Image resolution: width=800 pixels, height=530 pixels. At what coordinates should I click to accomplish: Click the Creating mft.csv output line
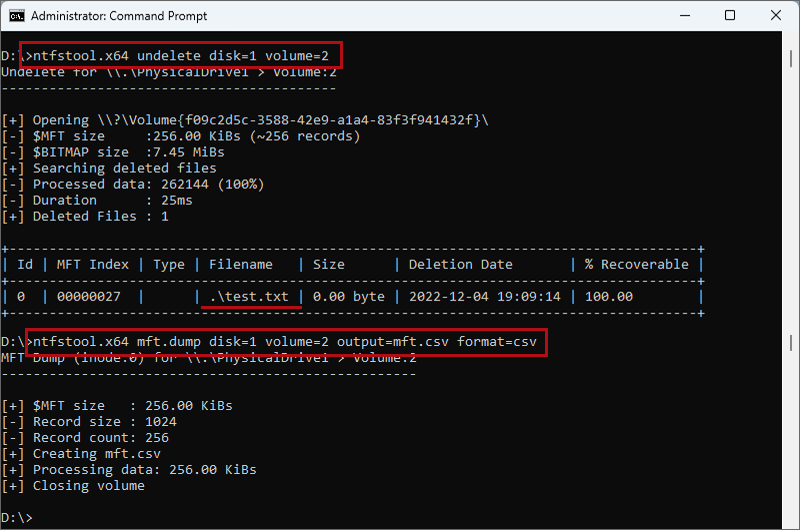point(81,453)
